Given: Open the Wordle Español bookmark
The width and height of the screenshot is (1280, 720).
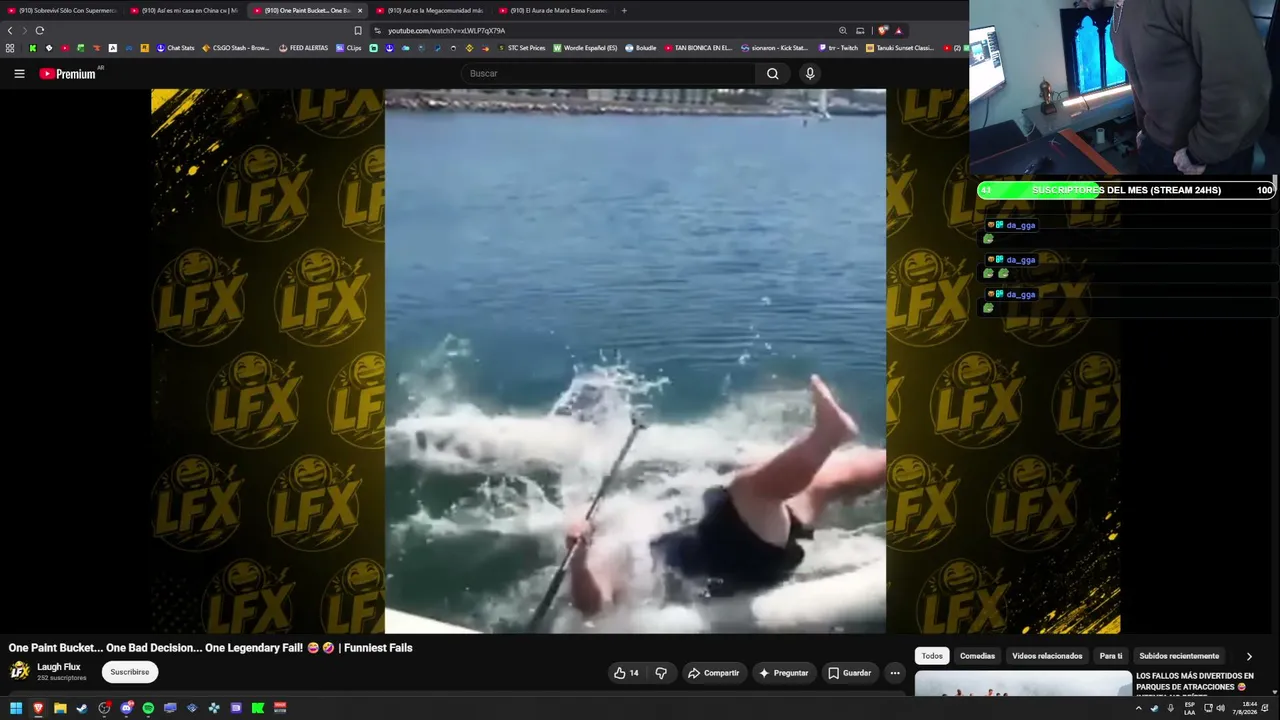Looking at the screenshot, I should (x=586, y=48).
